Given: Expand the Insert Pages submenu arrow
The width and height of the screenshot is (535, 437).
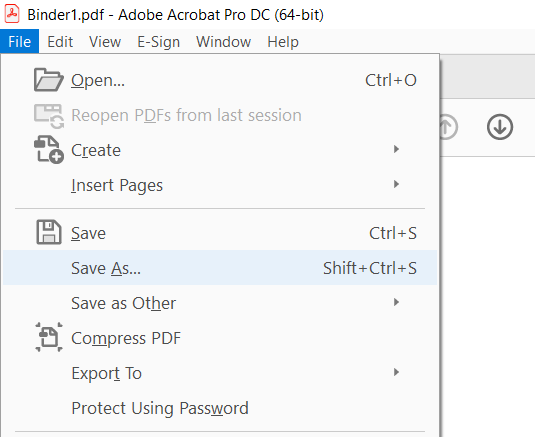Looking at the screenshot, I should pyautogui.click(x=396, y=184).
